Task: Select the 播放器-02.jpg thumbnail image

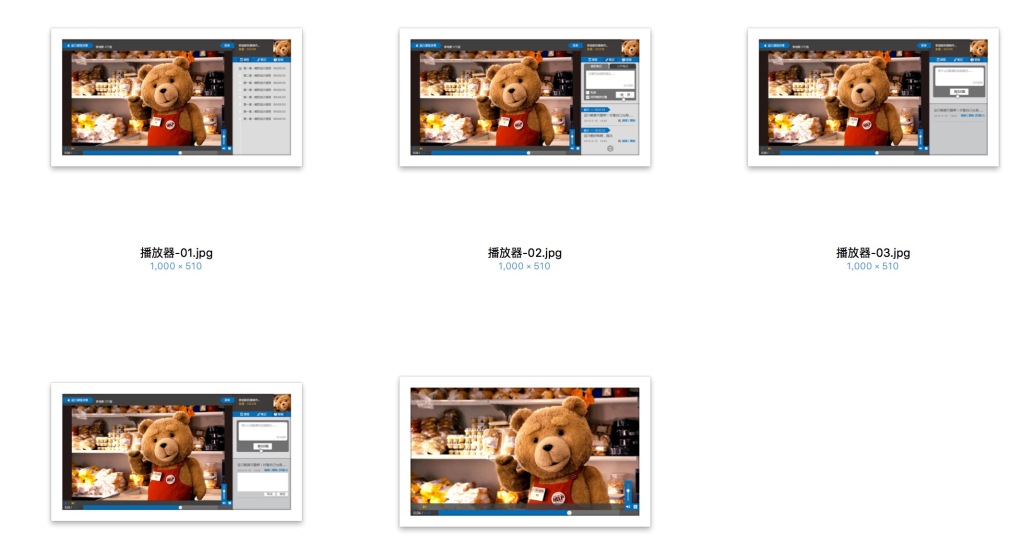Action: (x=524, y=97)
